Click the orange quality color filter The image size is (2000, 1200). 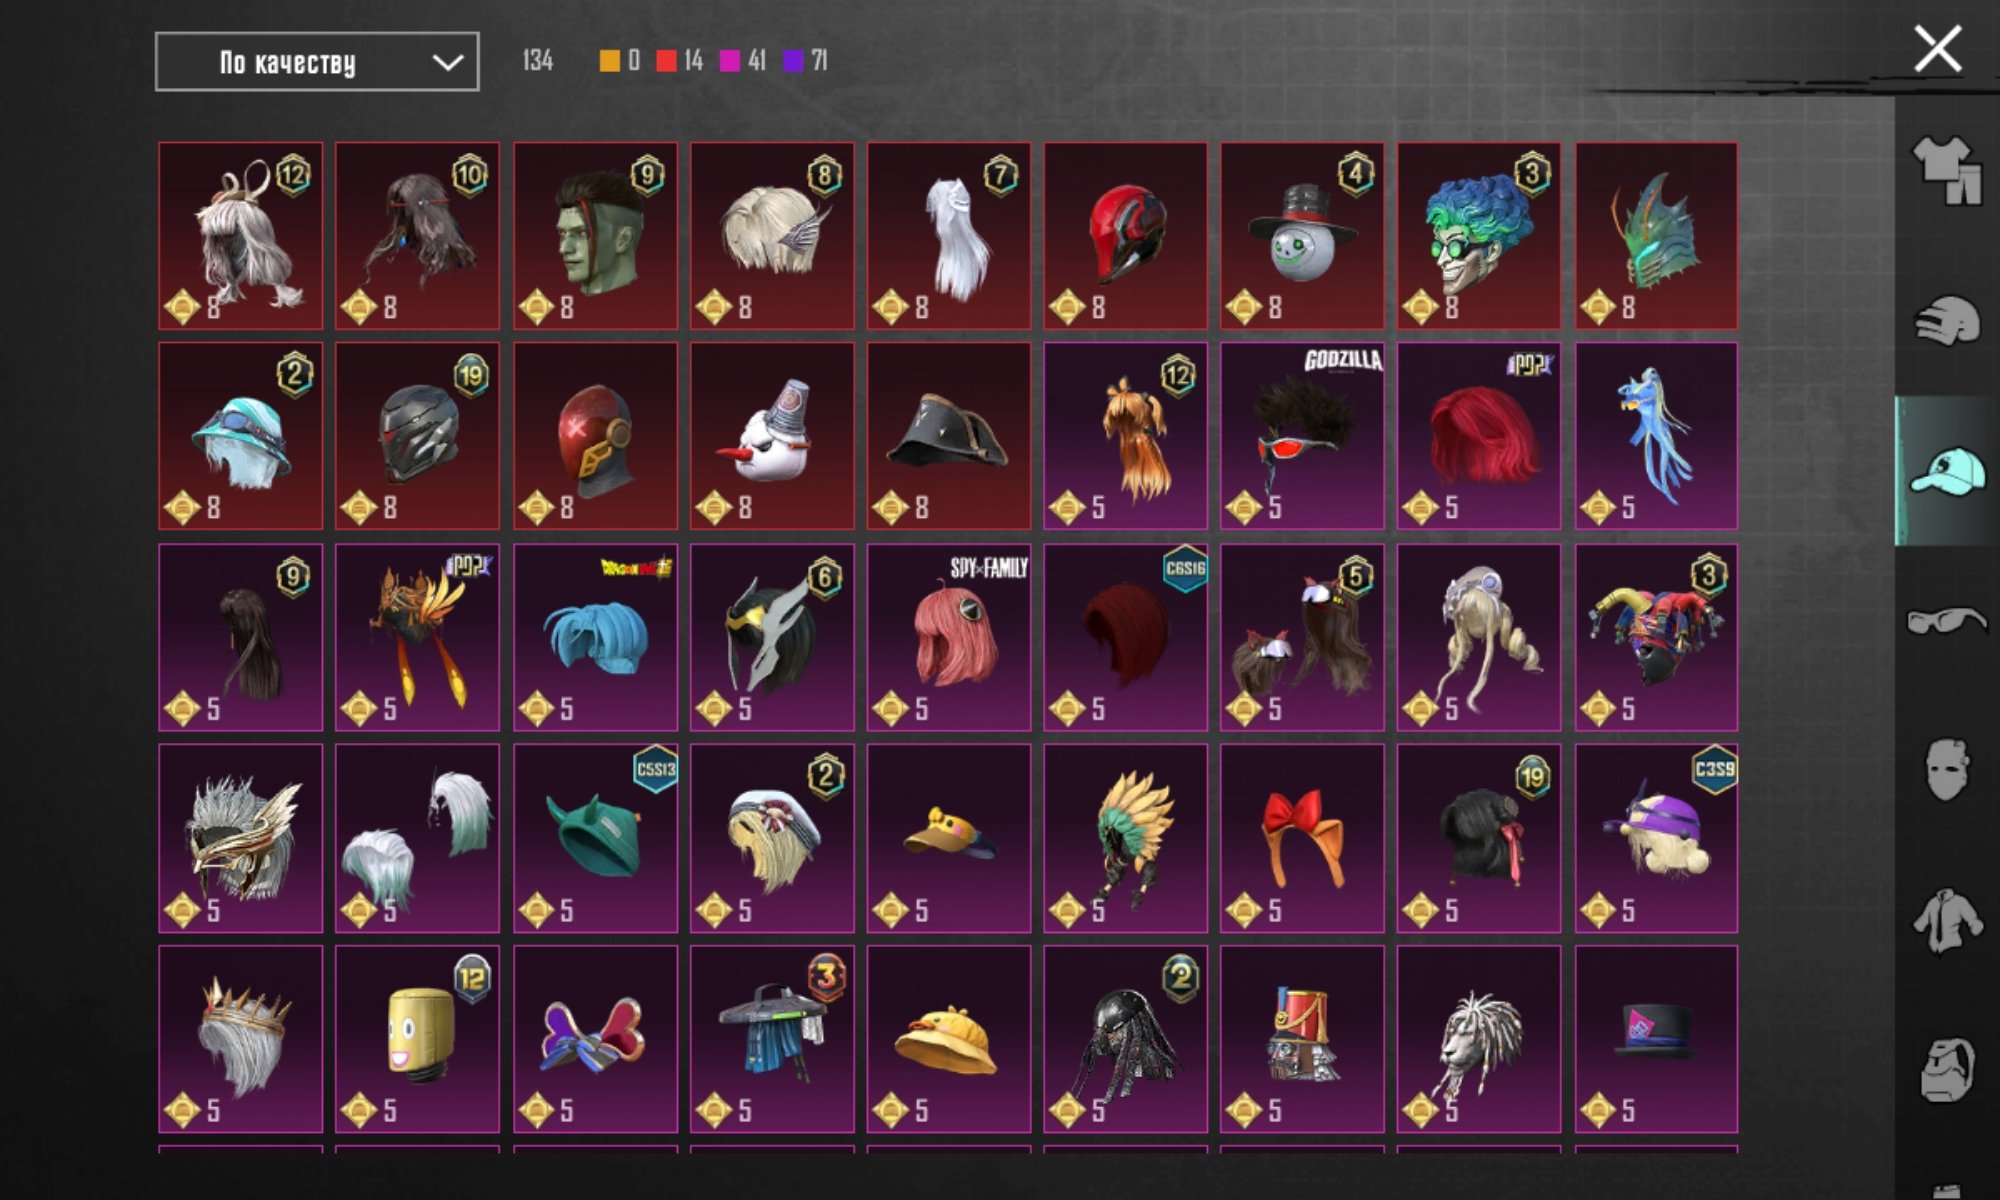click(609, 61)
